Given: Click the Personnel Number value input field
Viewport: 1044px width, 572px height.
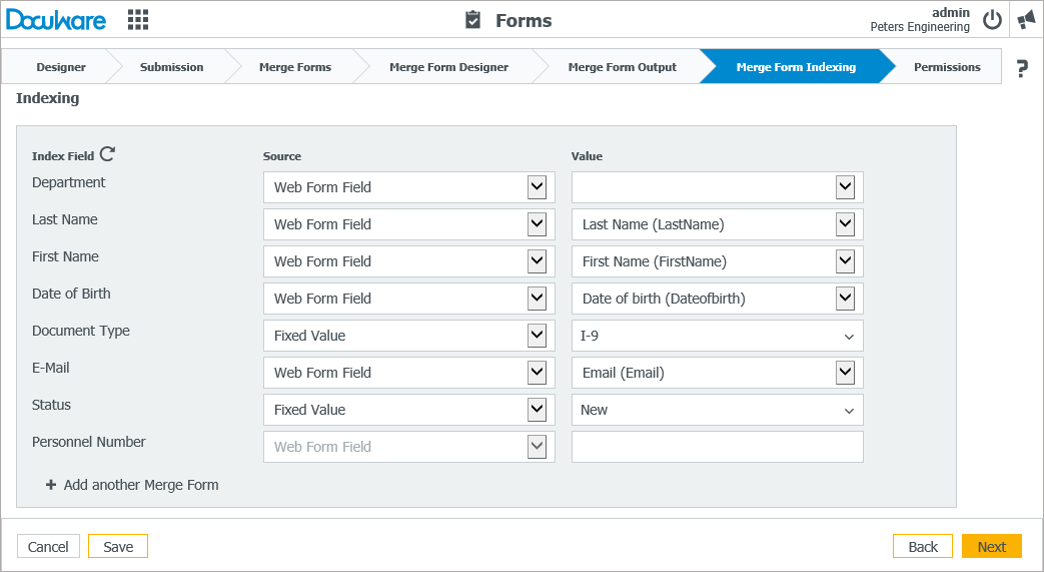Looking at the screenshot, I should point(716,447).
